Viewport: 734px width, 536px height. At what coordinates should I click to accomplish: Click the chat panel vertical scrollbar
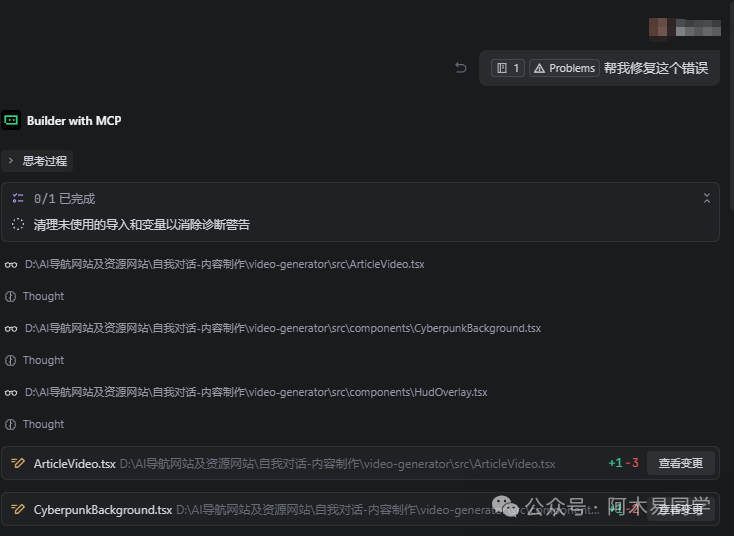(731, 105)
